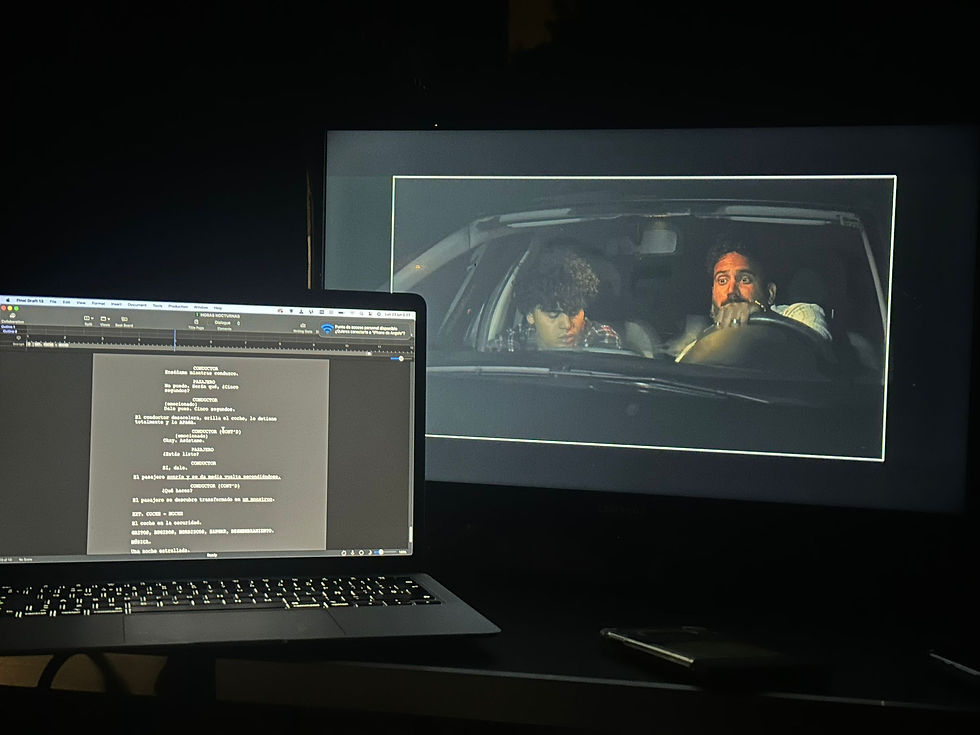Open the Views dropdown in the toolbar
The width and height of the screenshot is (980, 735).
click(105, 321)
